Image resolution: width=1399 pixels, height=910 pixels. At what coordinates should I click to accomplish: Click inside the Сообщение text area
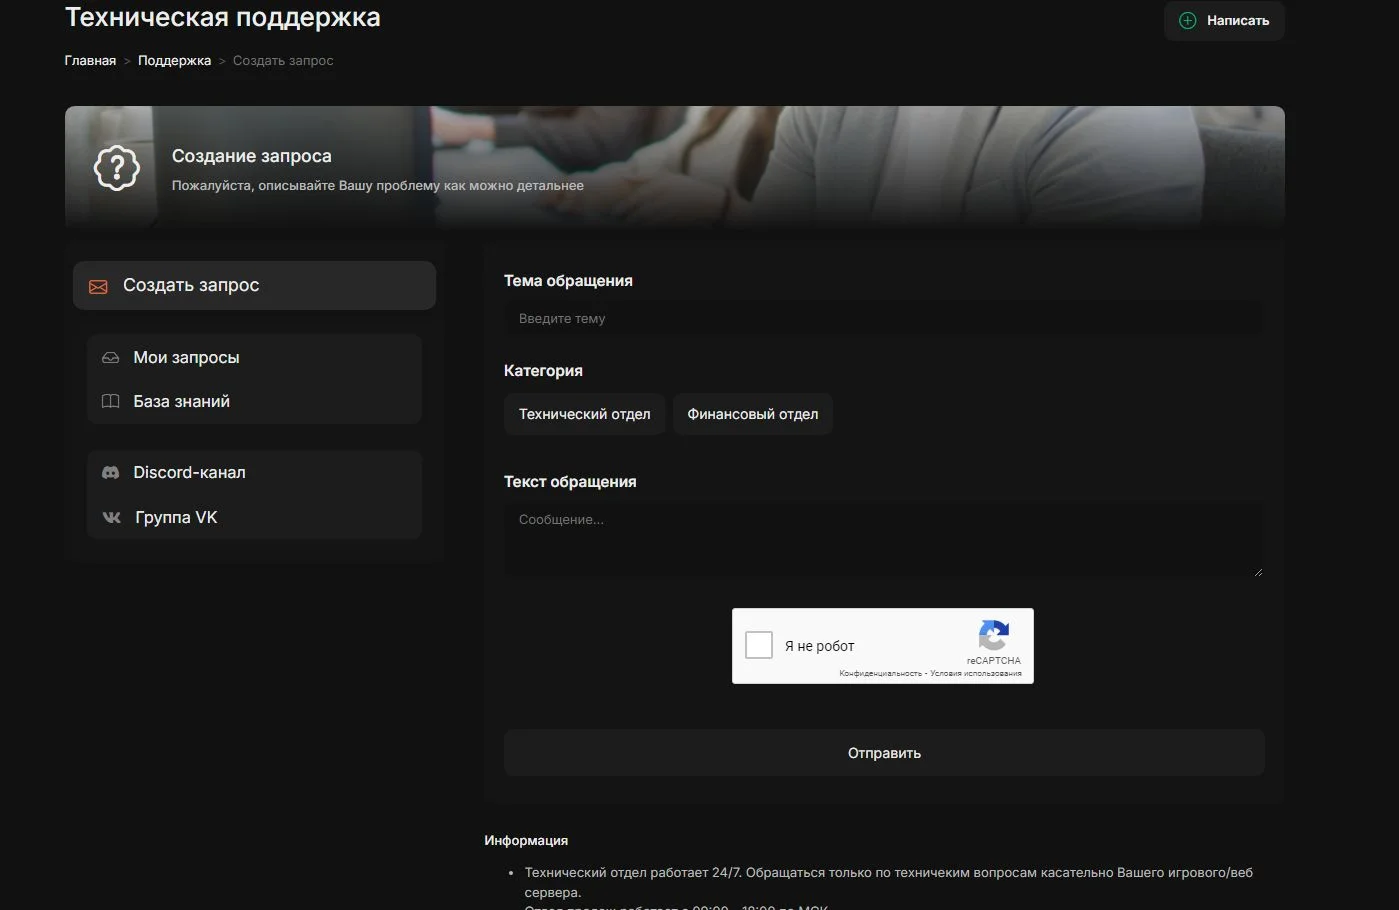[x=883, y=540]
